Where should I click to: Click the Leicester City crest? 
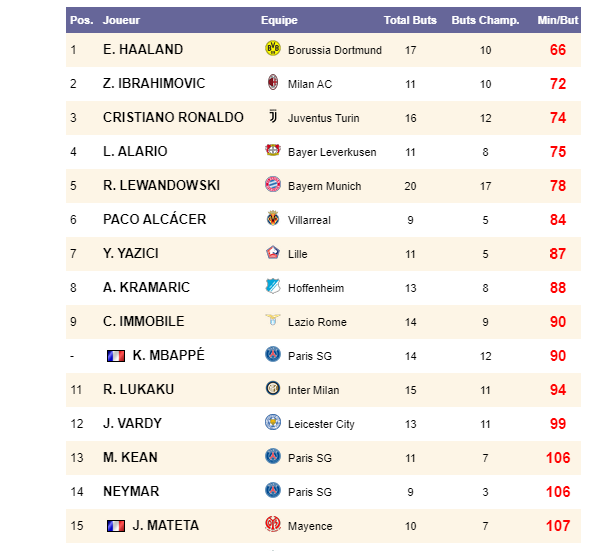(x=272, y=423)
